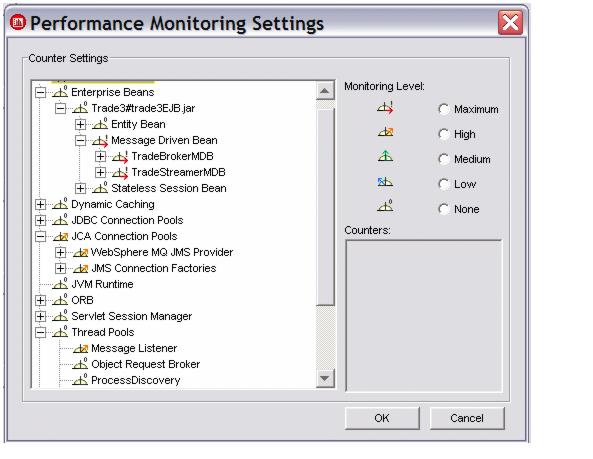Click the OK button

coord(382,418)
